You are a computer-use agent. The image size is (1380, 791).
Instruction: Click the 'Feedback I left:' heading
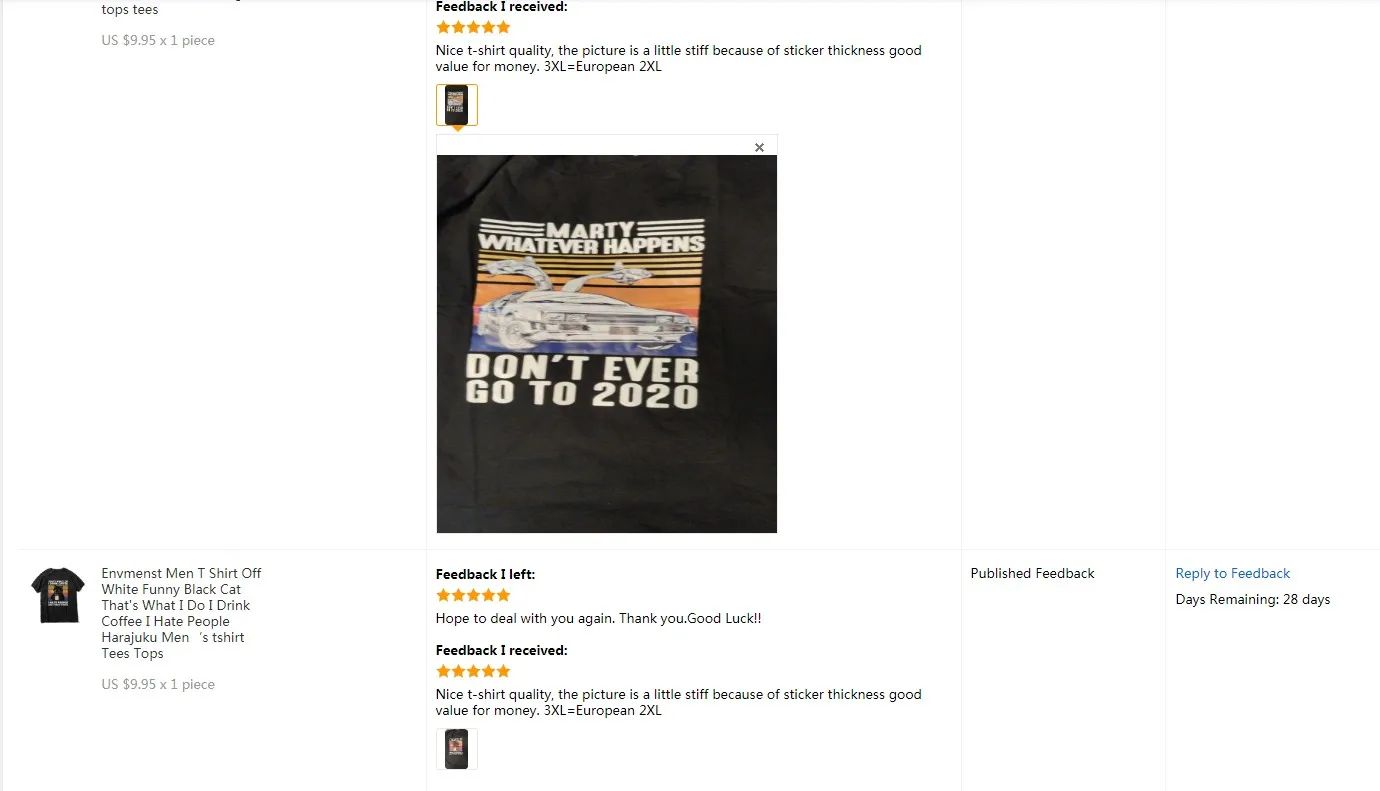coord(485,574)
